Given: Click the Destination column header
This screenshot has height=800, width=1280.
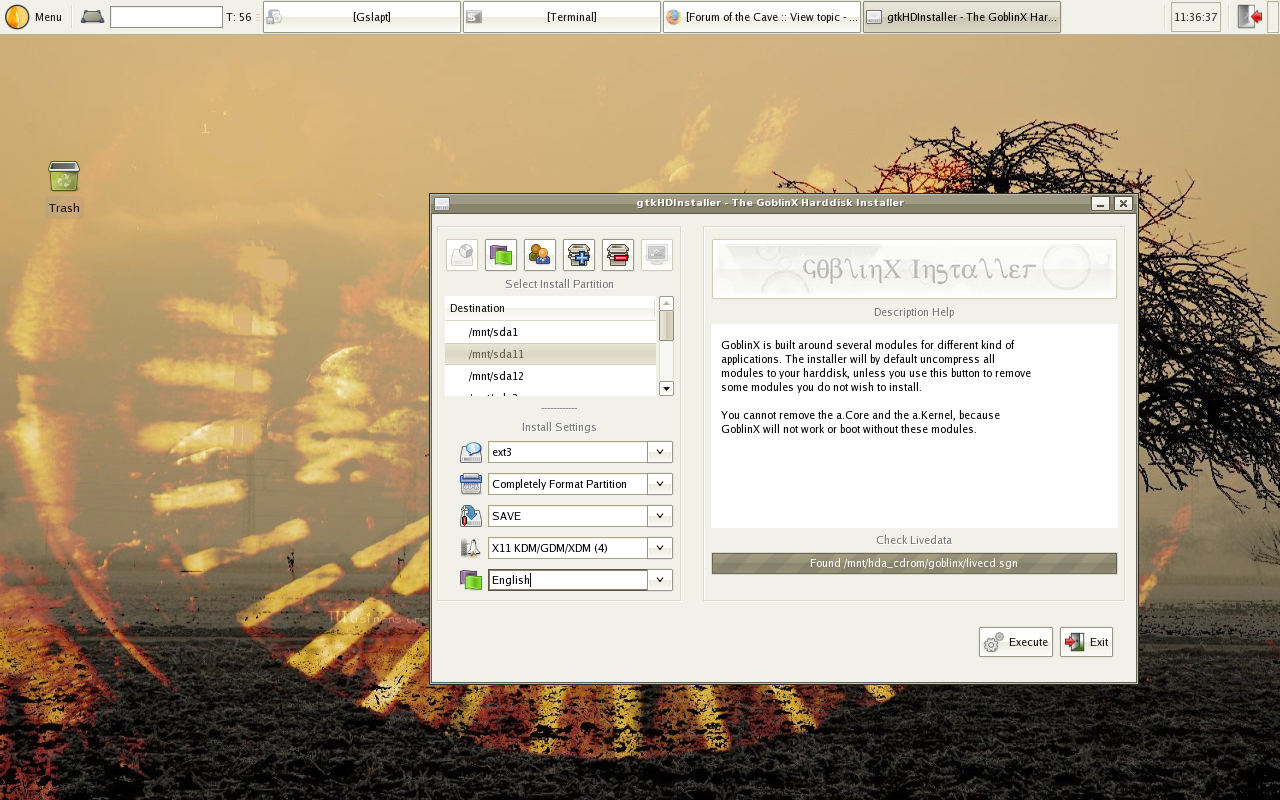Looking at the screenshot, I should click(x=550, y=308).
